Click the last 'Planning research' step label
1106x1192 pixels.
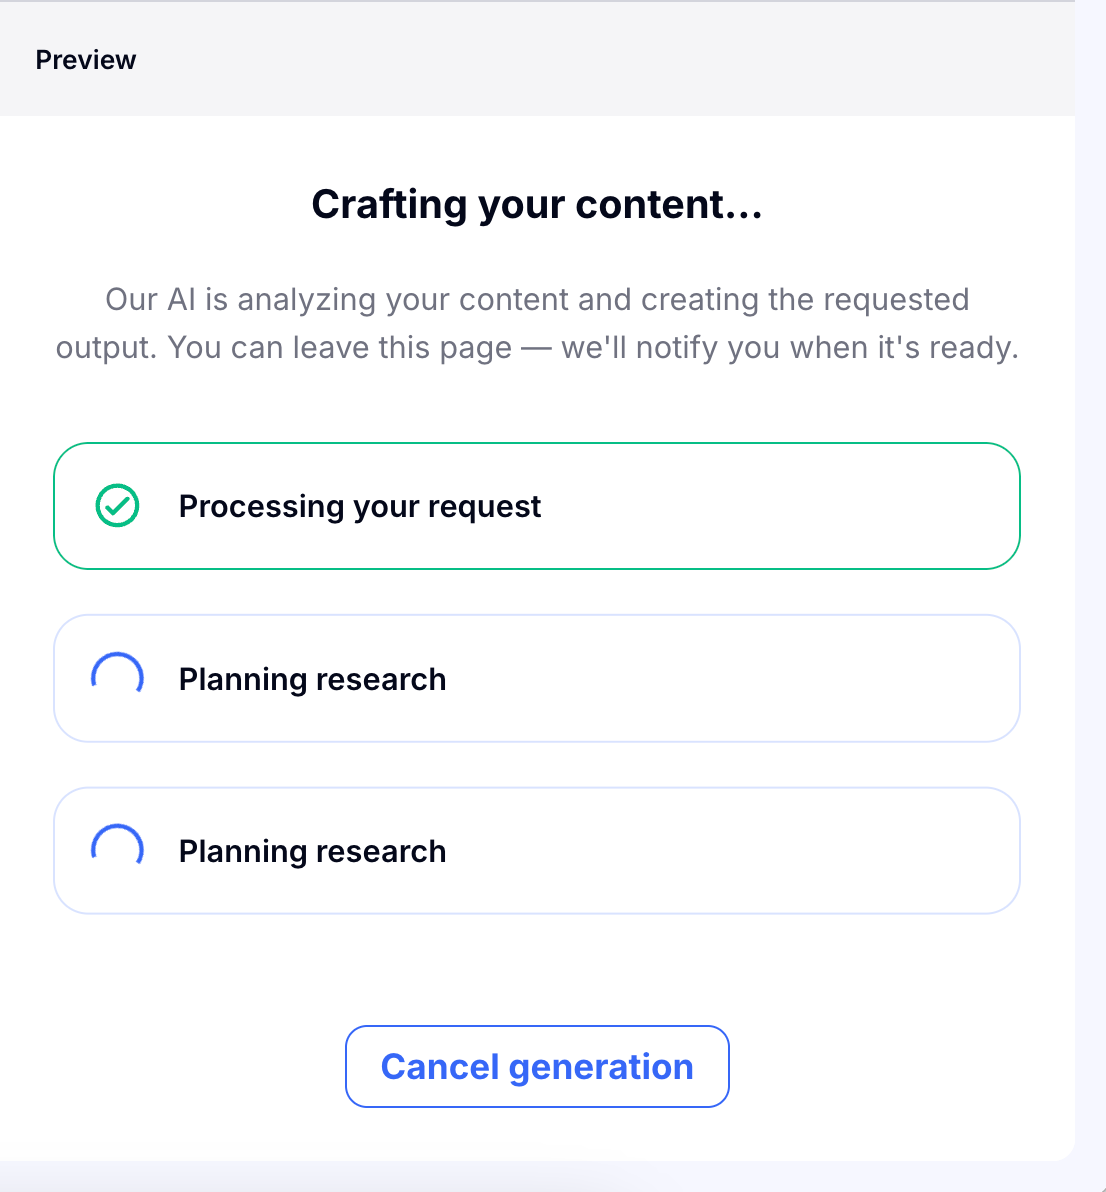312,851
